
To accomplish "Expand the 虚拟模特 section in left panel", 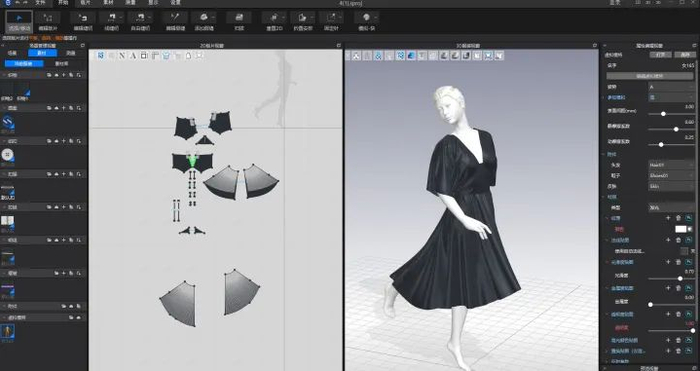I will click(4, 317).
